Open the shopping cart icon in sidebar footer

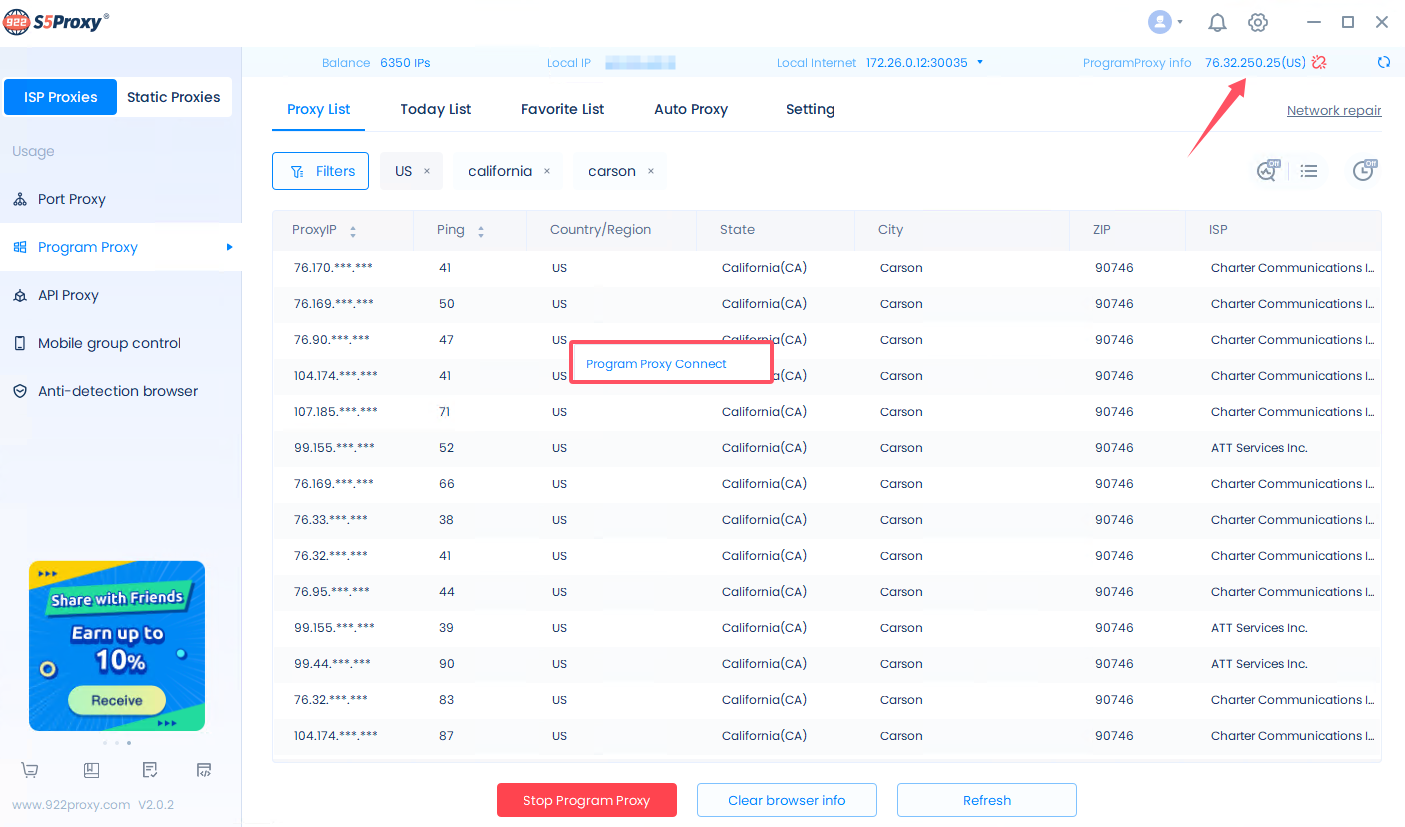click(30, 770)
